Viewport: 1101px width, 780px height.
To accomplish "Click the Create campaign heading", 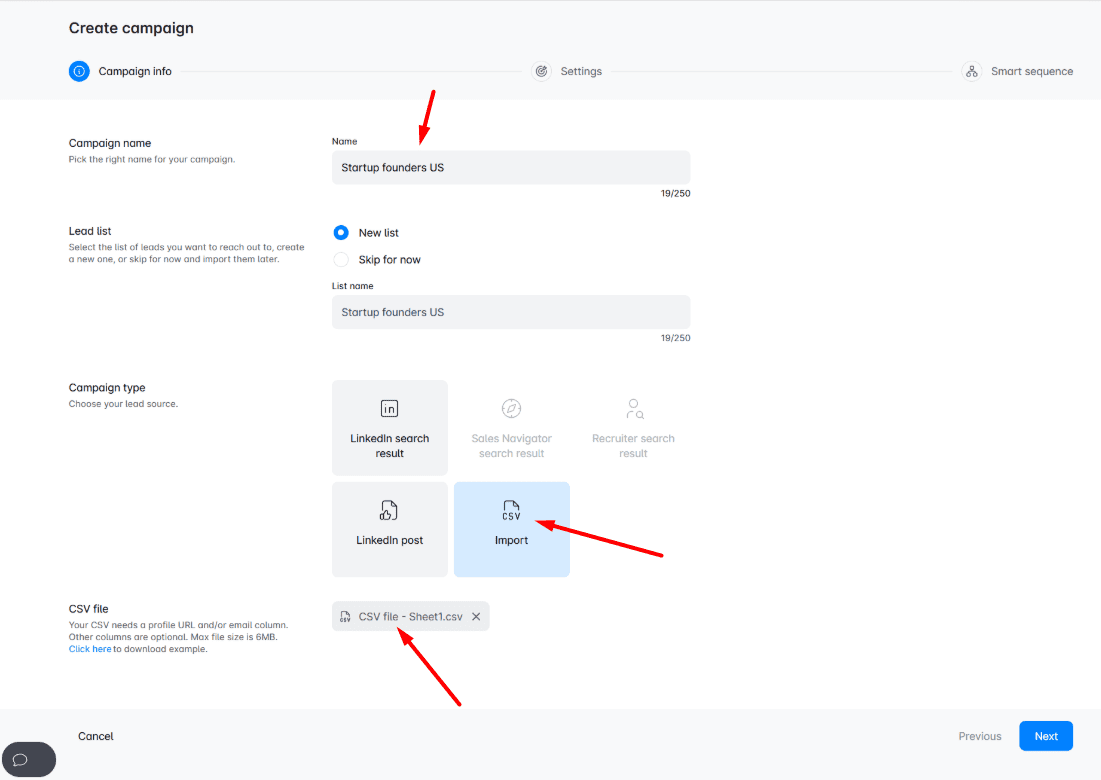I will 131,28.
